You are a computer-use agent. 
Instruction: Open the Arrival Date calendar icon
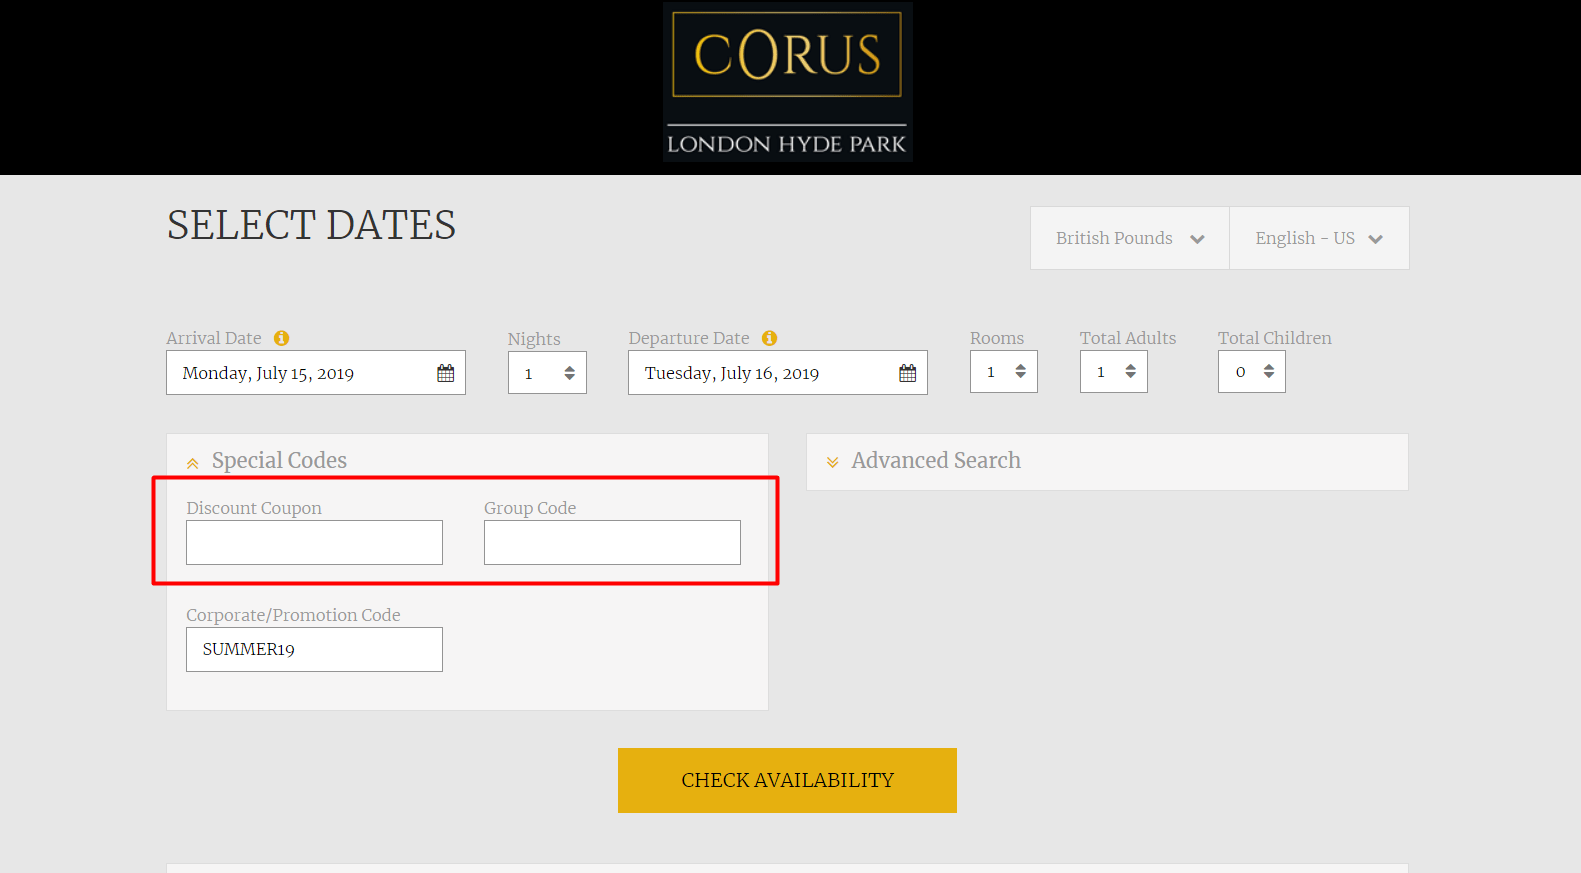(x=446, y=373)
